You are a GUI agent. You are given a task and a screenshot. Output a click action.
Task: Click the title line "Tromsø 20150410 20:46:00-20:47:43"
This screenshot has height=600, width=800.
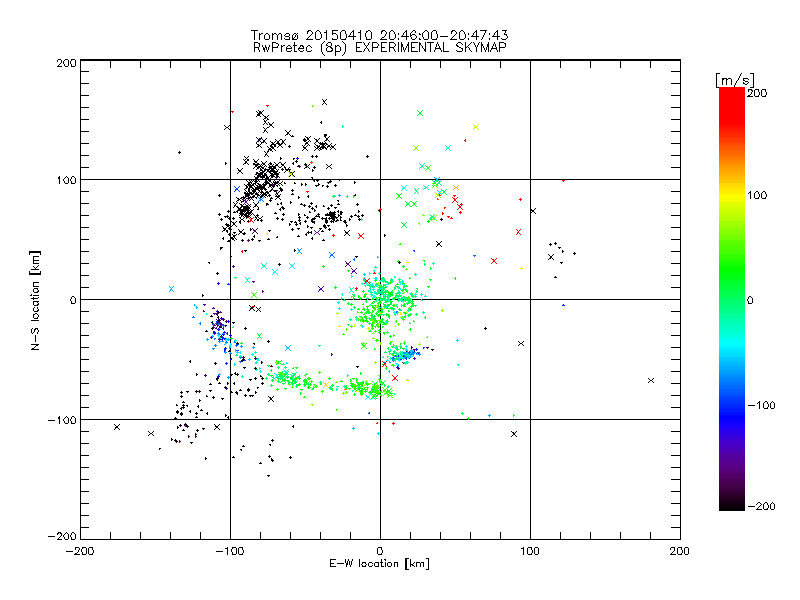click(379, 35)
